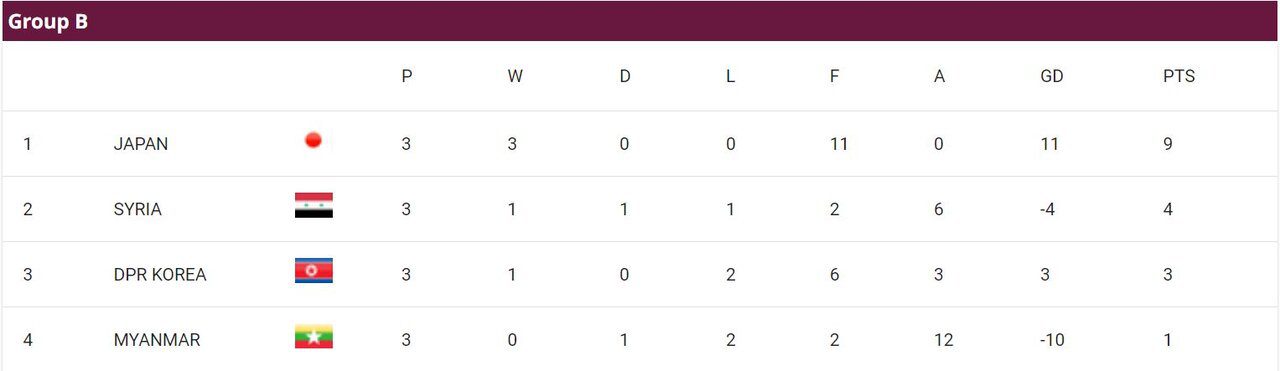This screenshot has width=1280, height=371.
Task: Click the W column header
Action: [515, 76]
